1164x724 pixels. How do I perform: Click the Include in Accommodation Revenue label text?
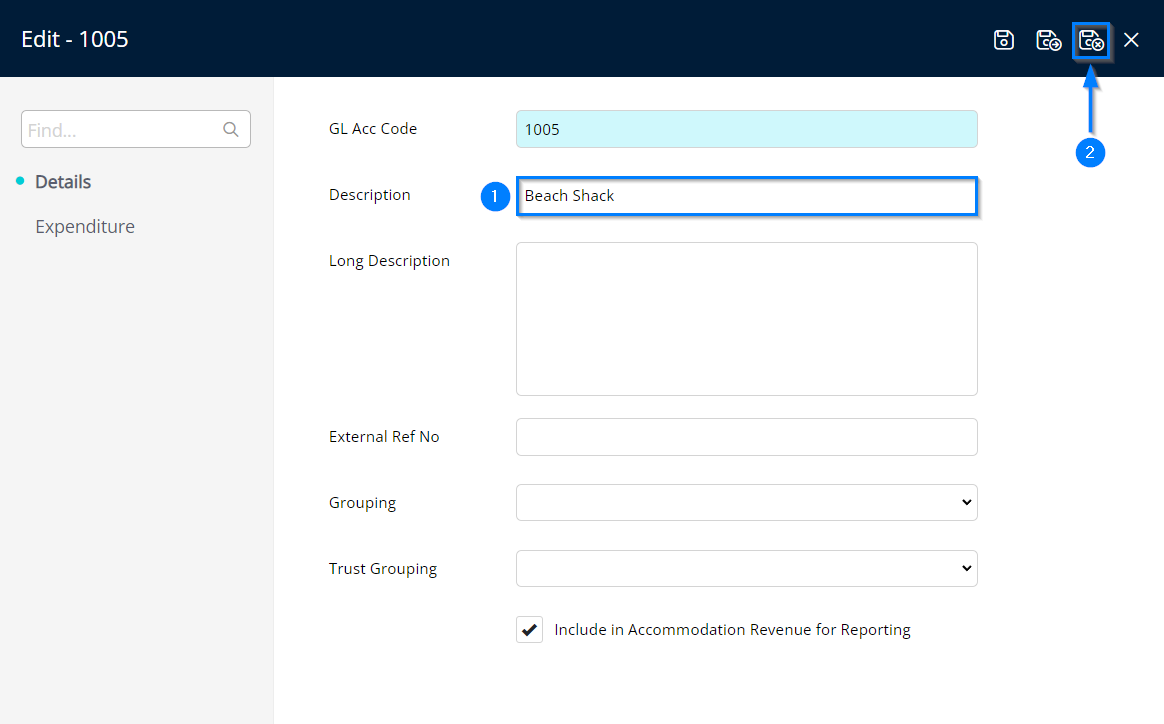point(732,630)
